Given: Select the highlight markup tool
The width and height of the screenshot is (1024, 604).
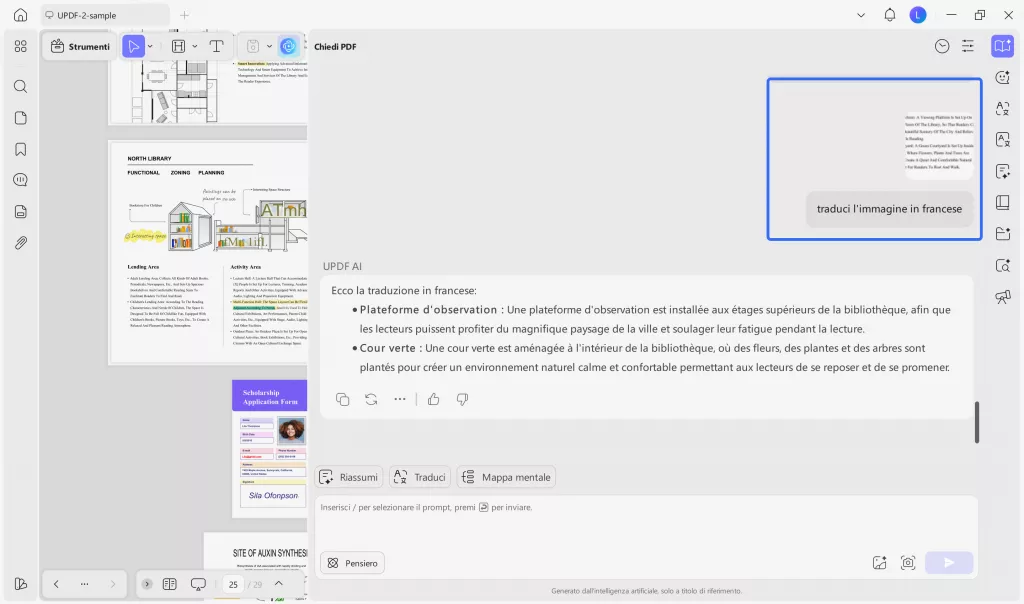Looking at the screenshot, I should tap(178, 46).
